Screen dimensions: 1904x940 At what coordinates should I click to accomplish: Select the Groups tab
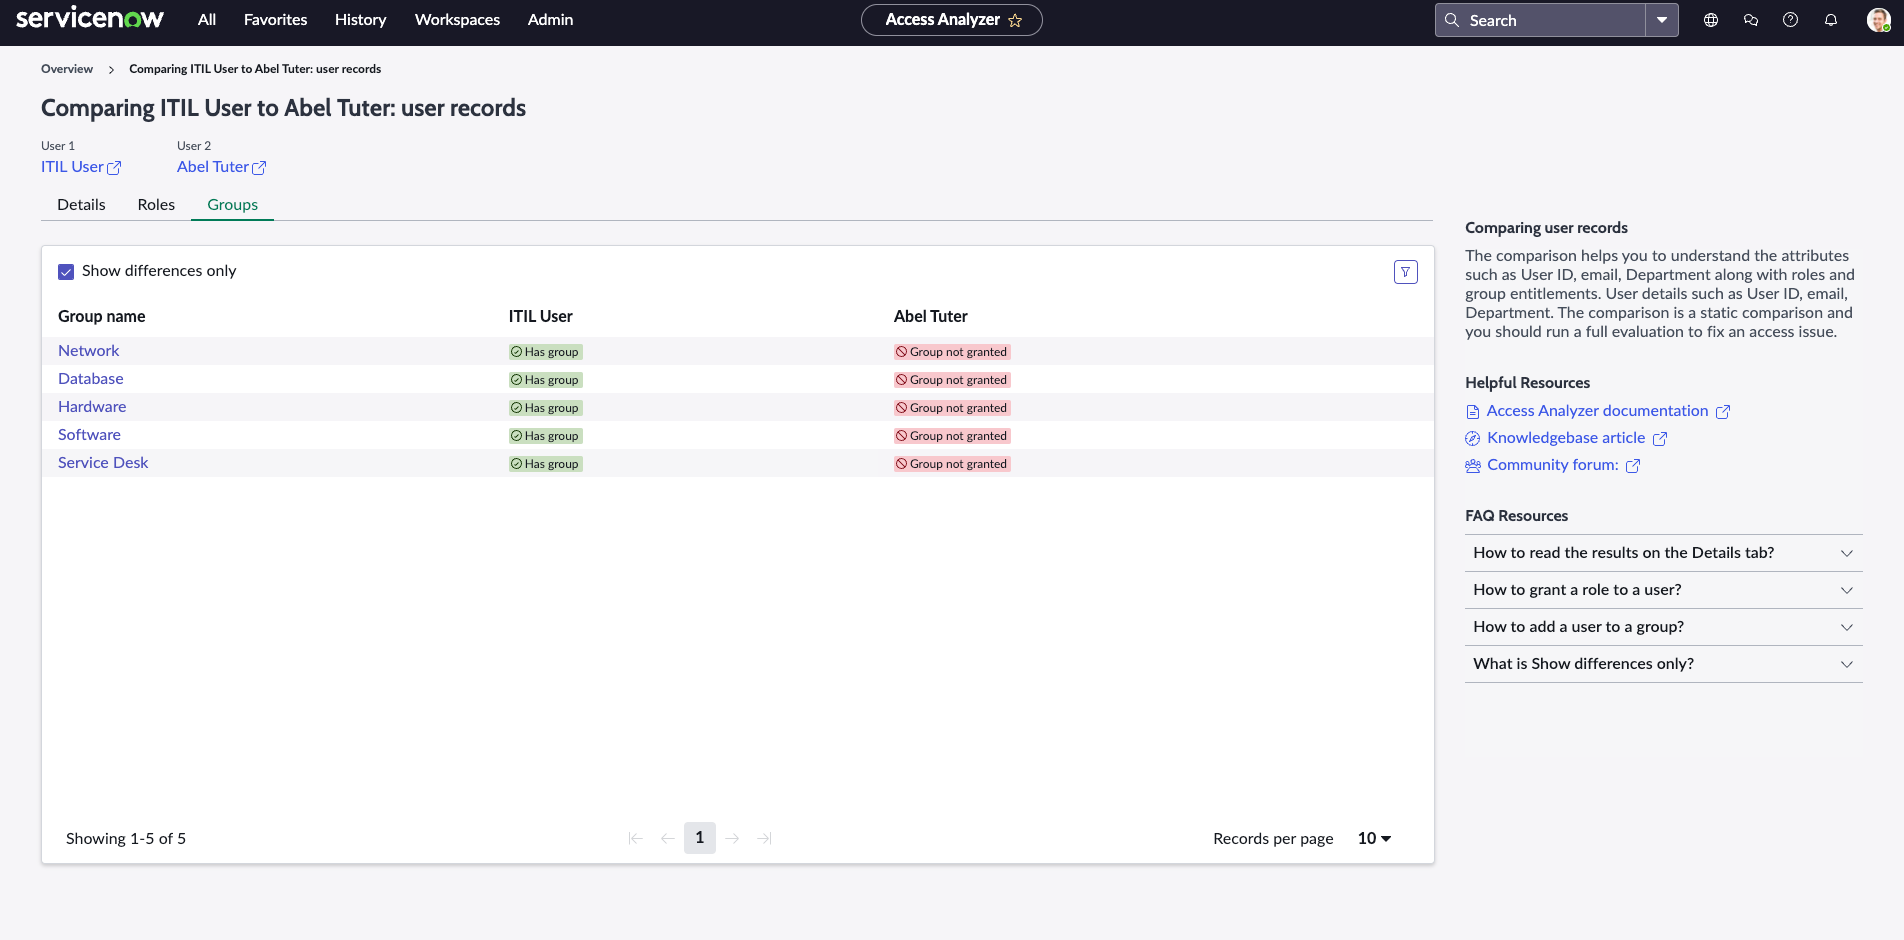click(232, 204)
